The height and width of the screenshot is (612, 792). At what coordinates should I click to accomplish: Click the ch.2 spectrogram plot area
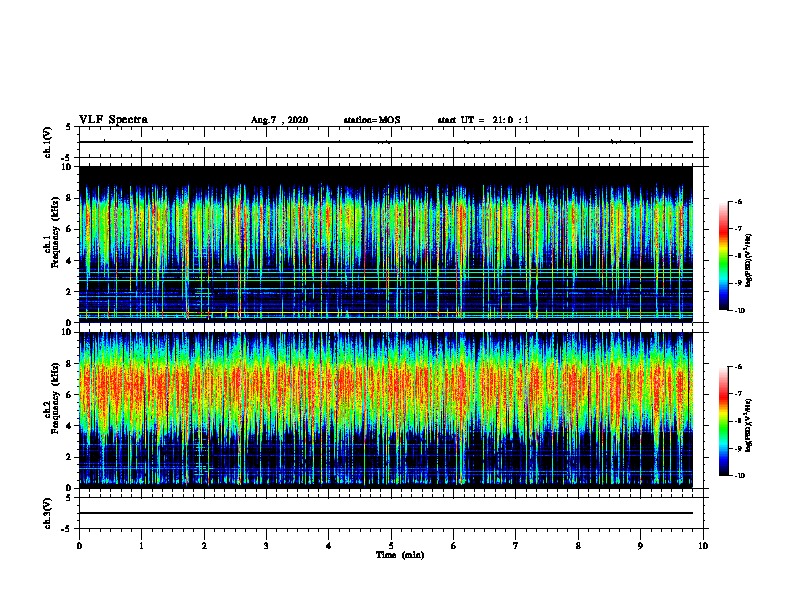tap(386, 410)
